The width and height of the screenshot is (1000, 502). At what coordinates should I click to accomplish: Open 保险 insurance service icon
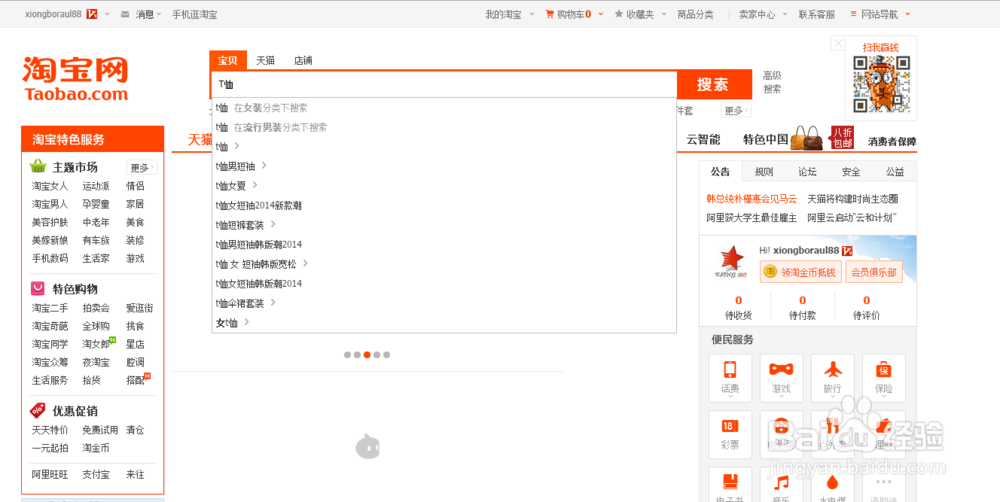click(884, 378)
